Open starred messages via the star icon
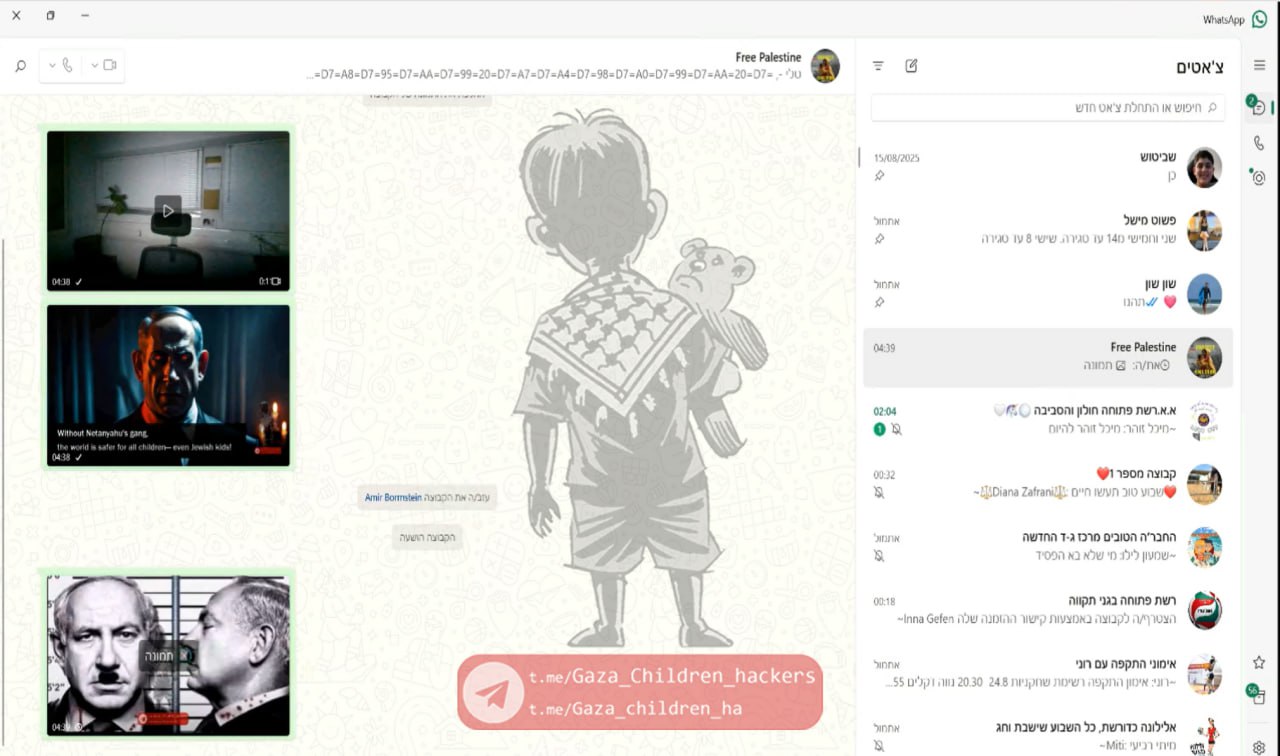Screen dimensions: 1280x756 click(1258, 662)
